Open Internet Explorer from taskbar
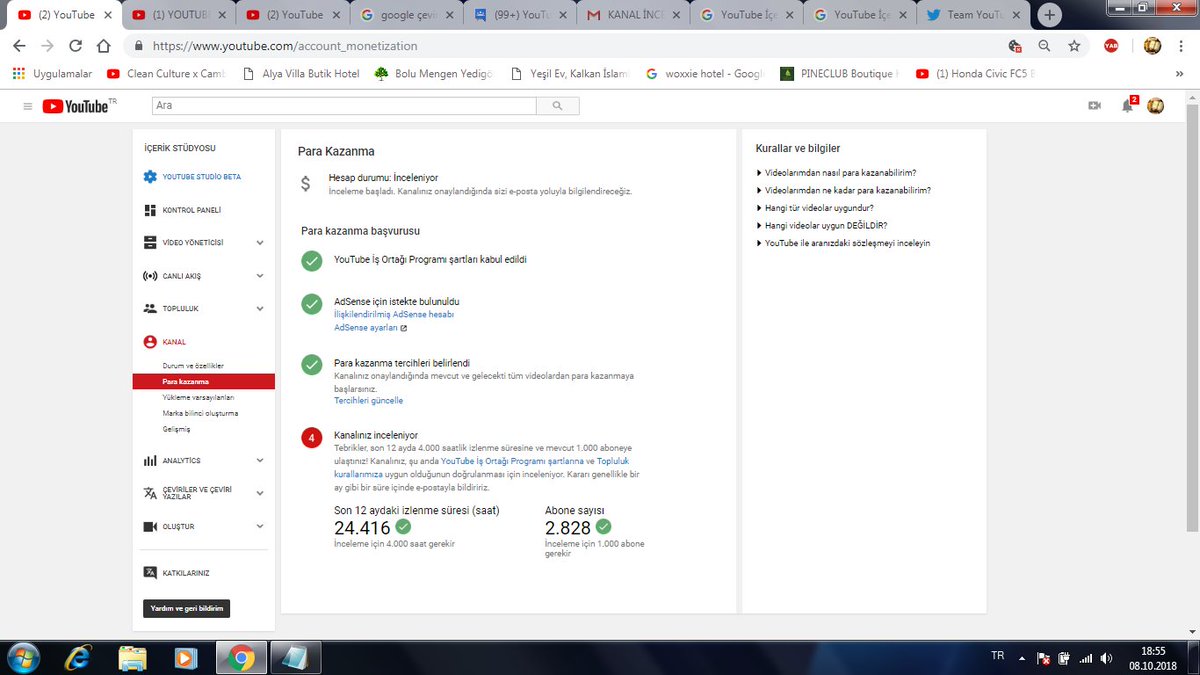1200x675 pixels. tap(78, 657)
